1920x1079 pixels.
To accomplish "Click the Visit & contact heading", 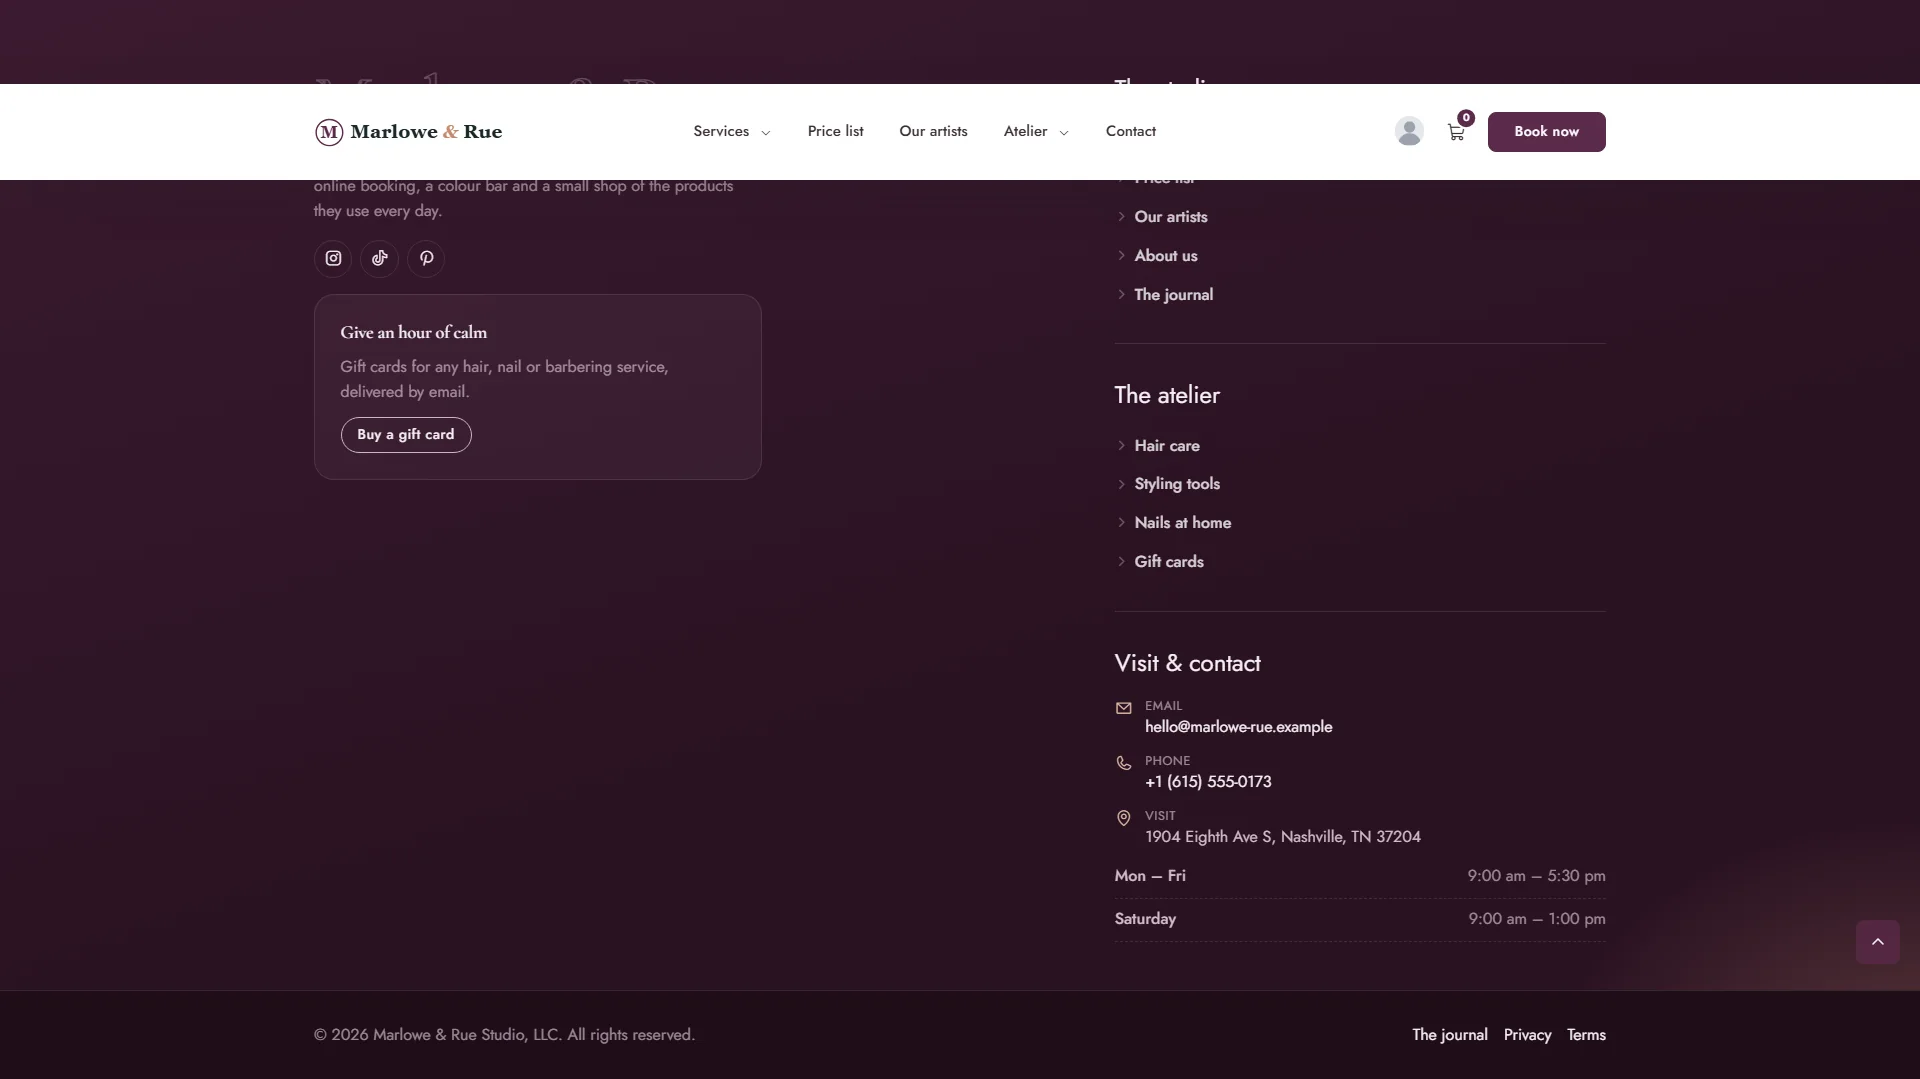I will point(1187,664).
